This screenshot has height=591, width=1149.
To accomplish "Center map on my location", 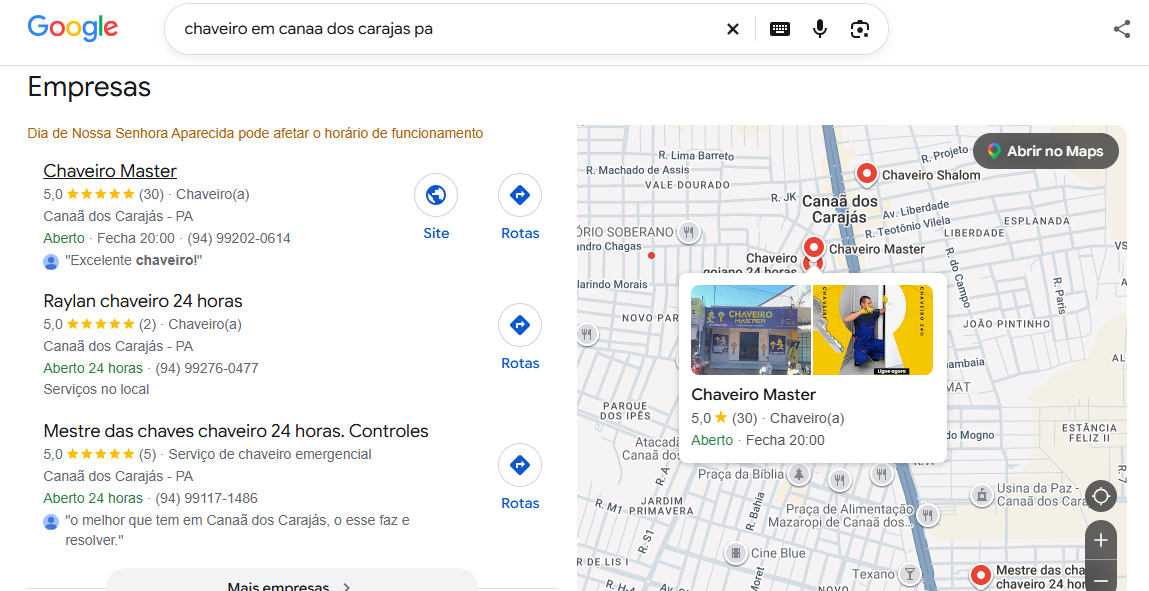I will coord(1101,496).
